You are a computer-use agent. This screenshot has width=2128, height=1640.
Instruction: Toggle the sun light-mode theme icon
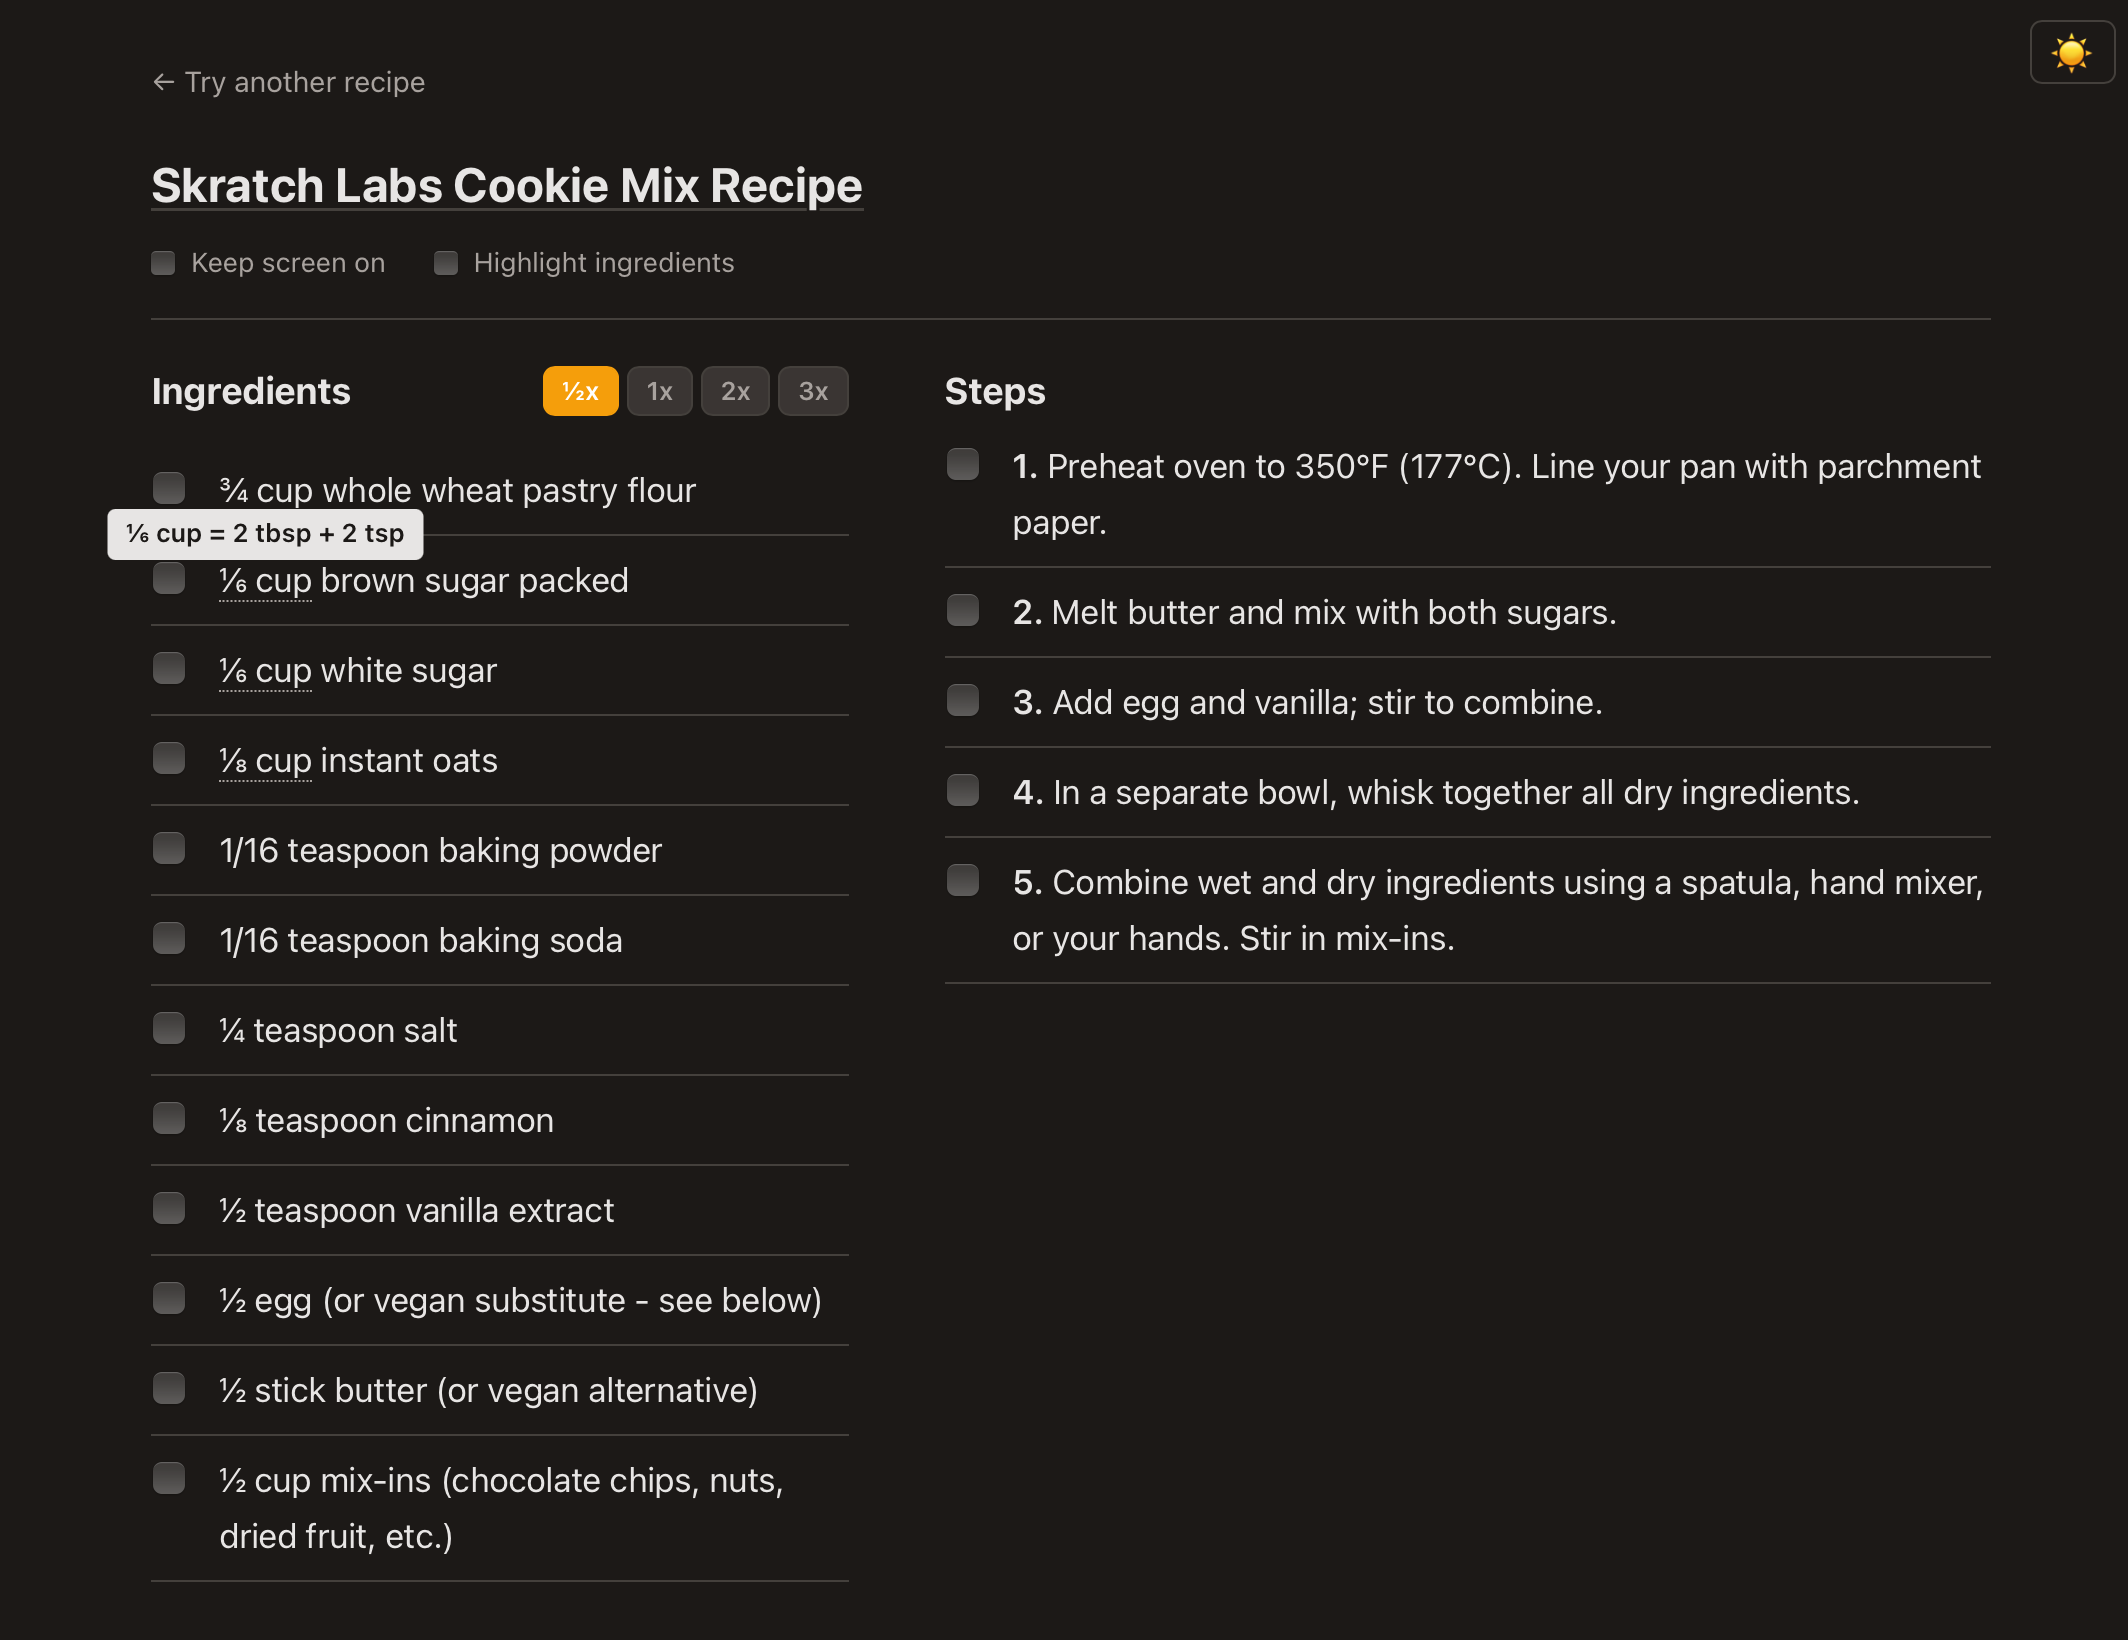coord(2071,53)
